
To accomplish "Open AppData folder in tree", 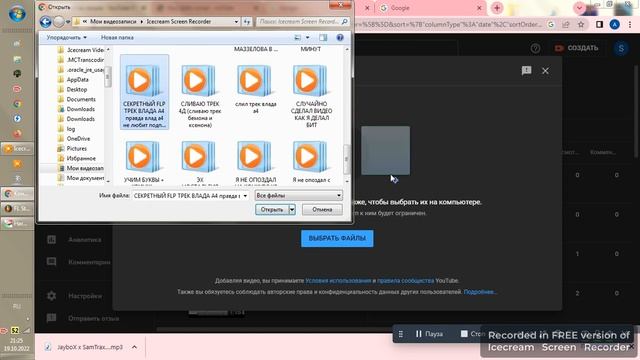I will tap(77, 80).
